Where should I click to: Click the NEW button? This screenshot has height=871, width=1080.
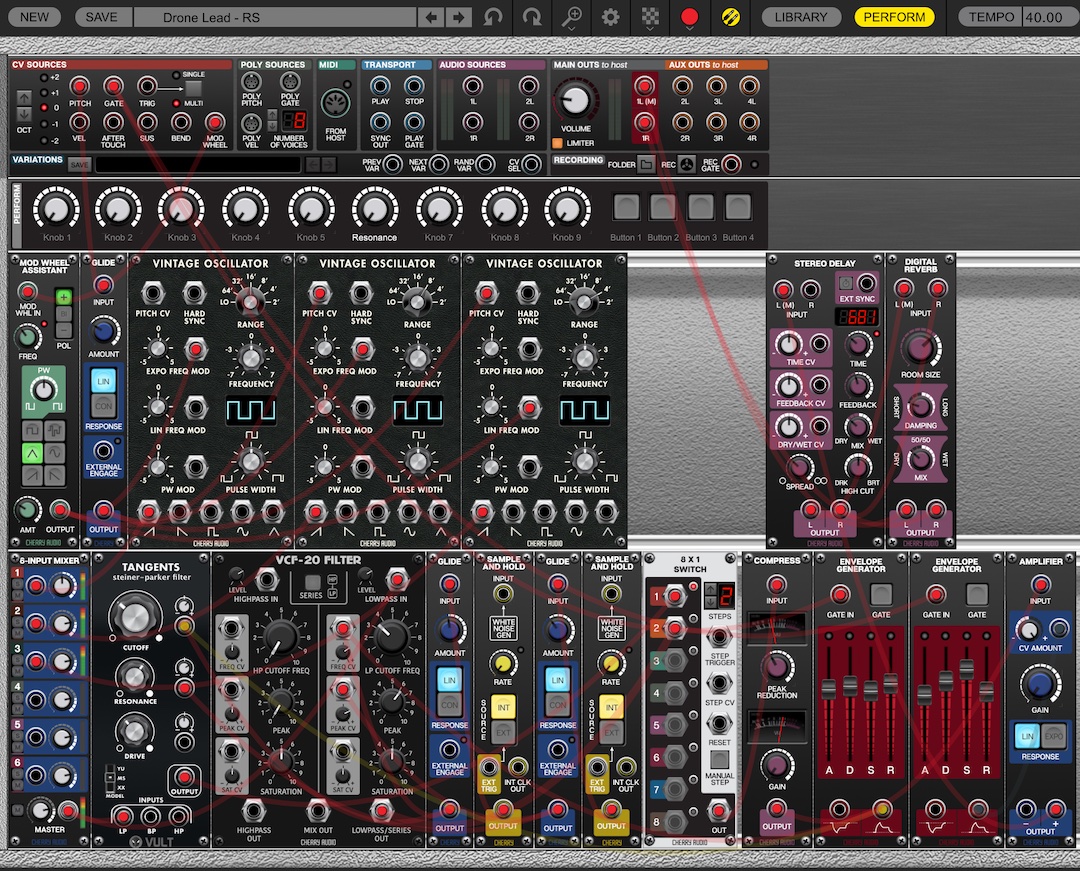(x=34, y=17)
